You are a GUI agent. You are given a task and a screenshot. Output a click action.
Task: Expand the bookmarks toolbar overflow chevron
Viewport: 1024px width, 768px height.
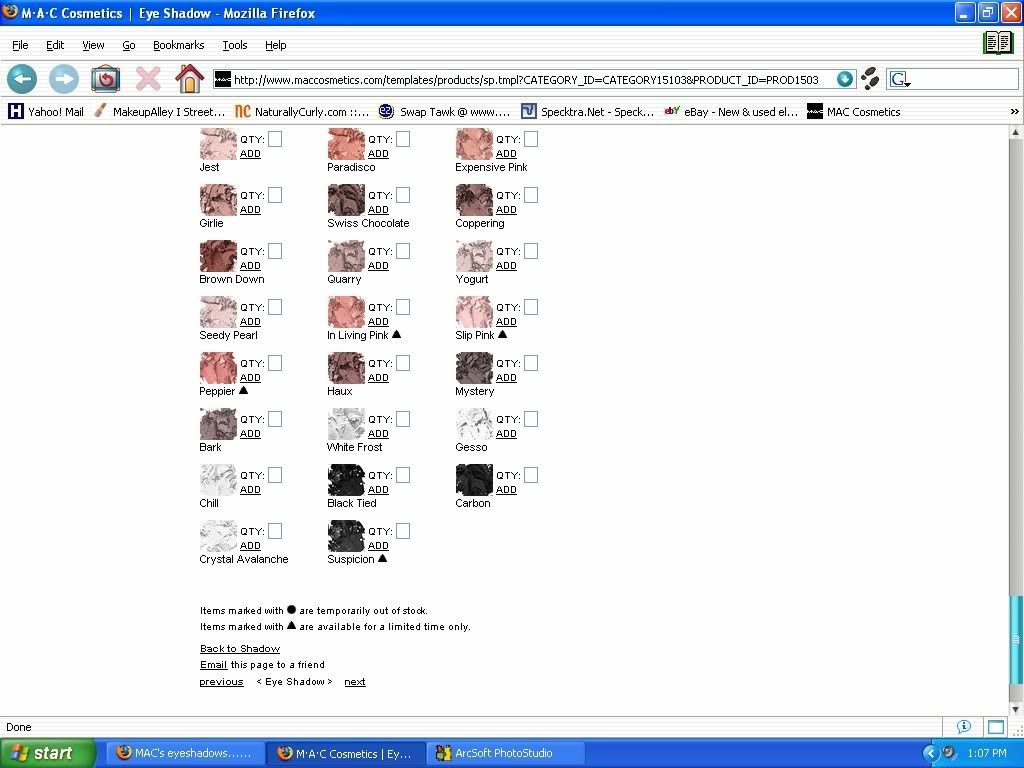click(1014, 112)
